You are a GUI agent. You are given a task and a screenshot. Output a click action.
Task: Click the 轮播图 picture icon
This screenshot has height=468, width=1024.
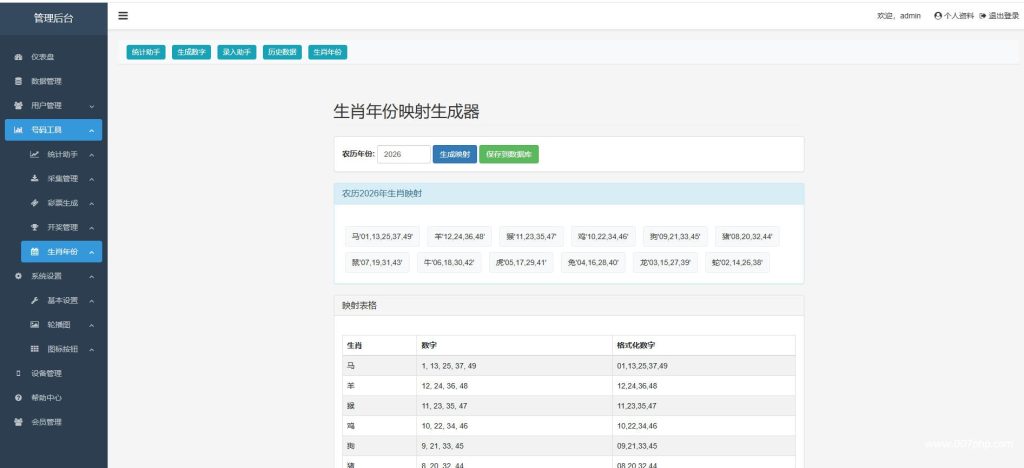click(35, 324)
